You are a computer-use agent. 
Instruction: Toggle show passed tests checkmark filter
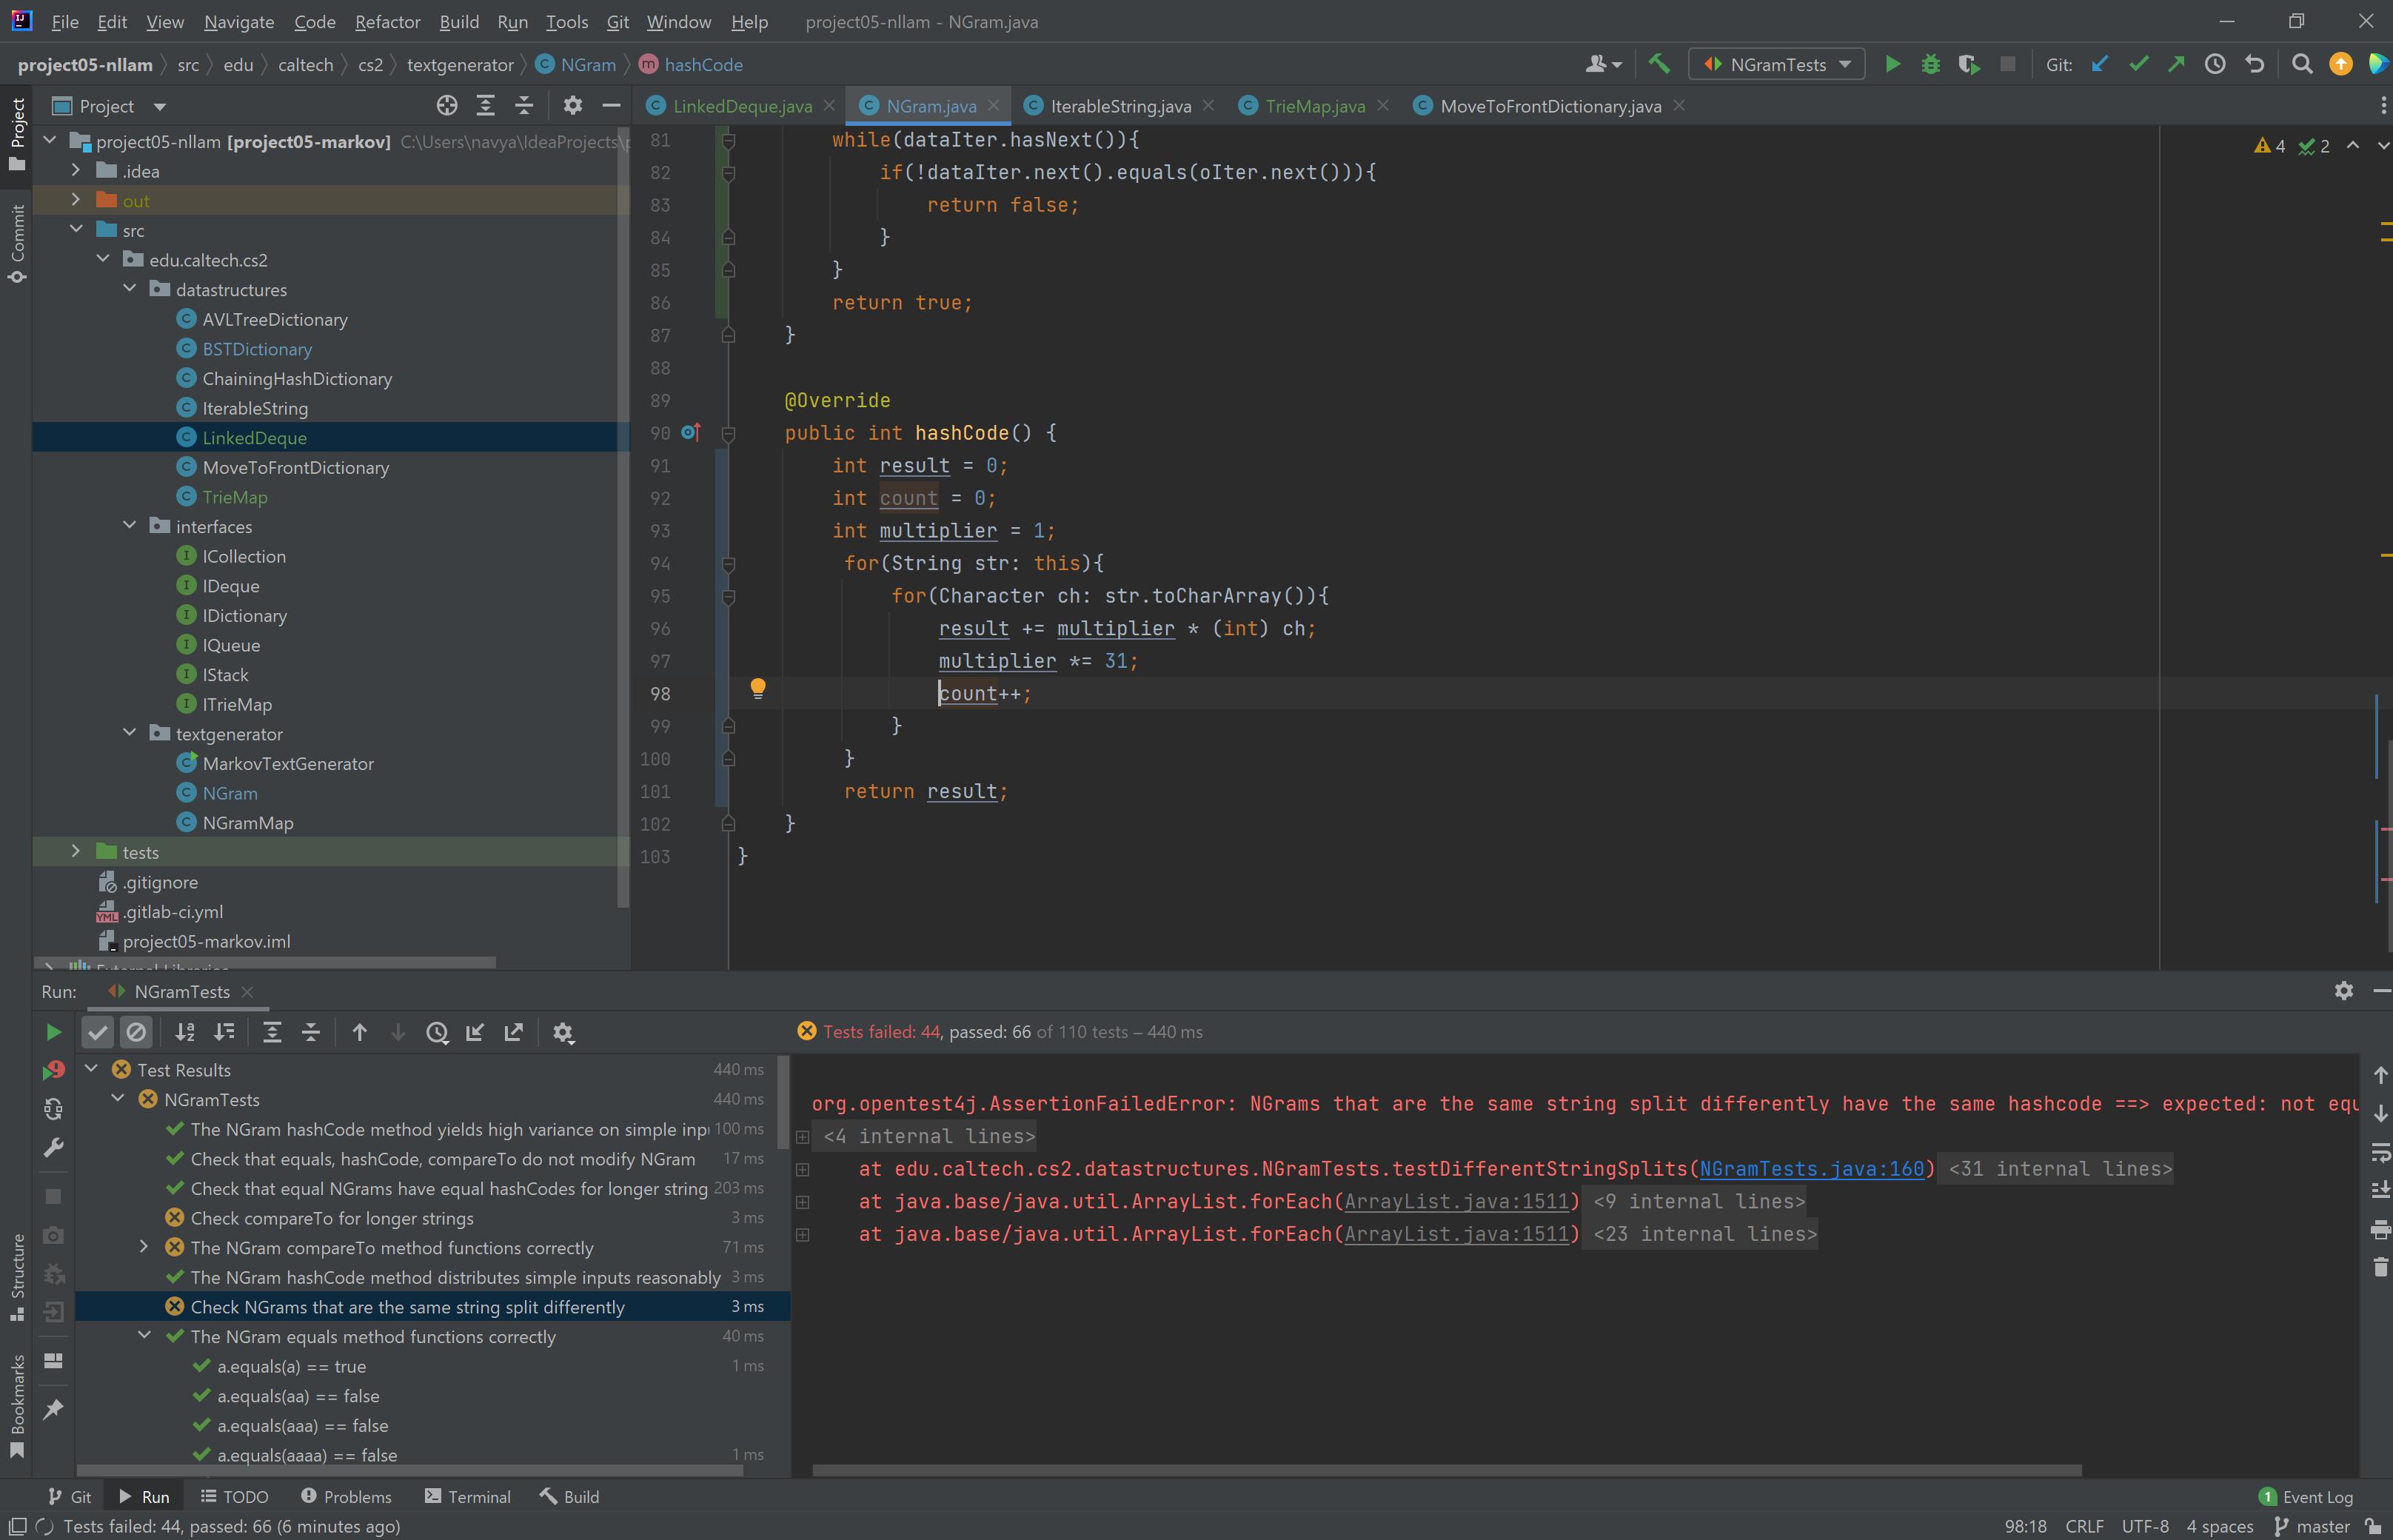98,1032
